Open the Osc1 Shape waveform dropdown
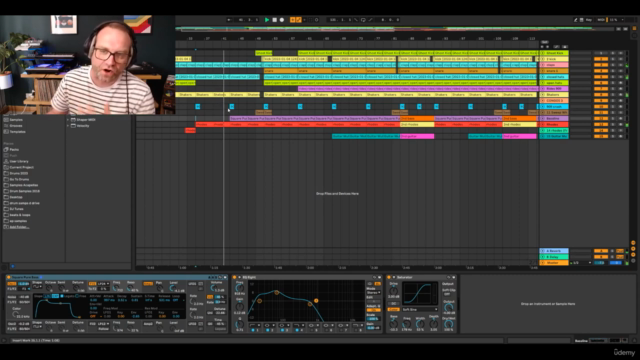The height and width of the screenshot is (360, 640). coord(37,287)
